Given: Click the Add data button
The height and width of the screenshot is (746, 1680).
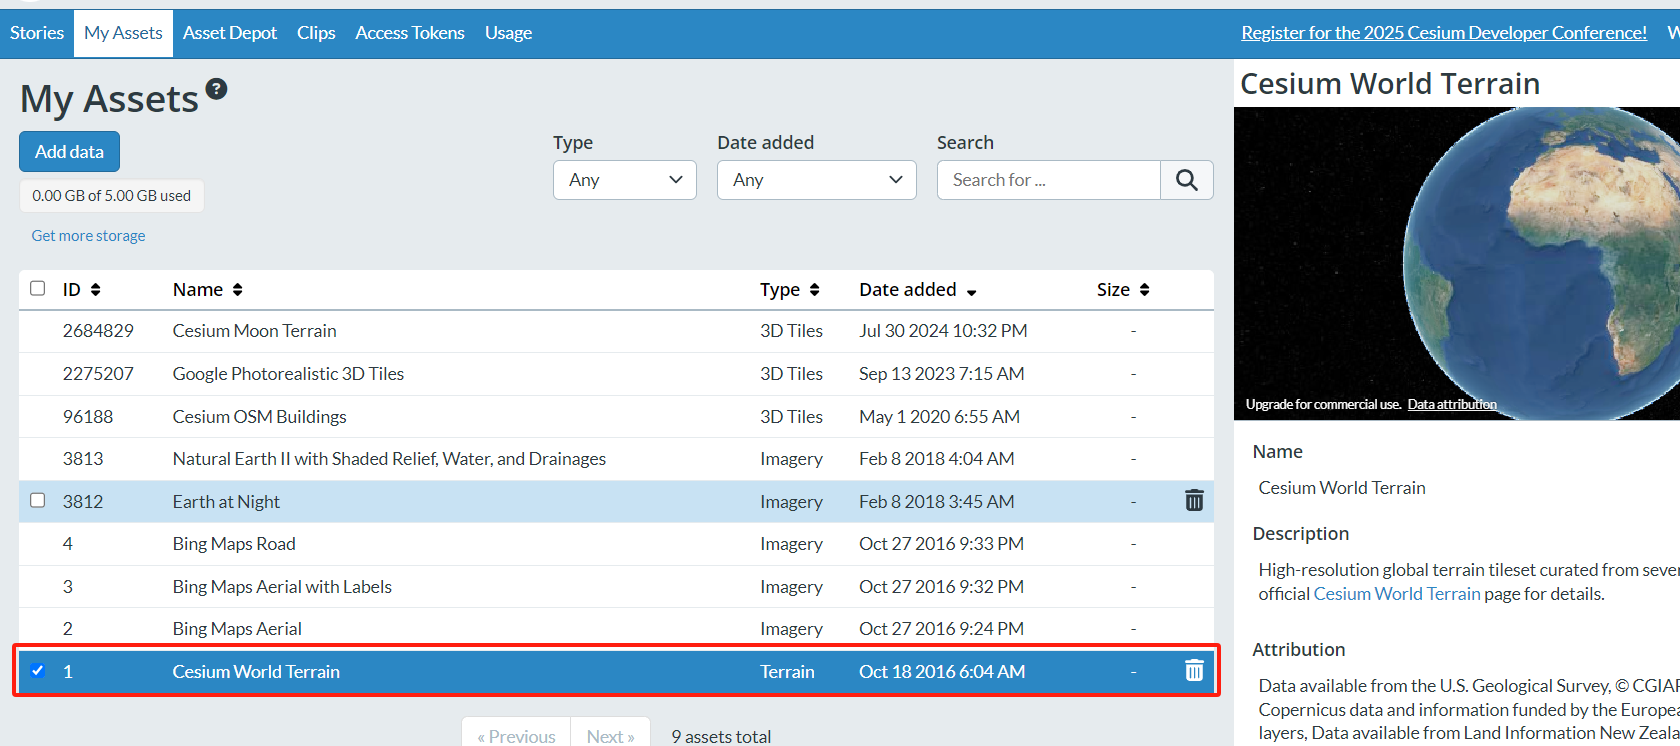Looking at the screenshot, I should [x=69, y=152].
